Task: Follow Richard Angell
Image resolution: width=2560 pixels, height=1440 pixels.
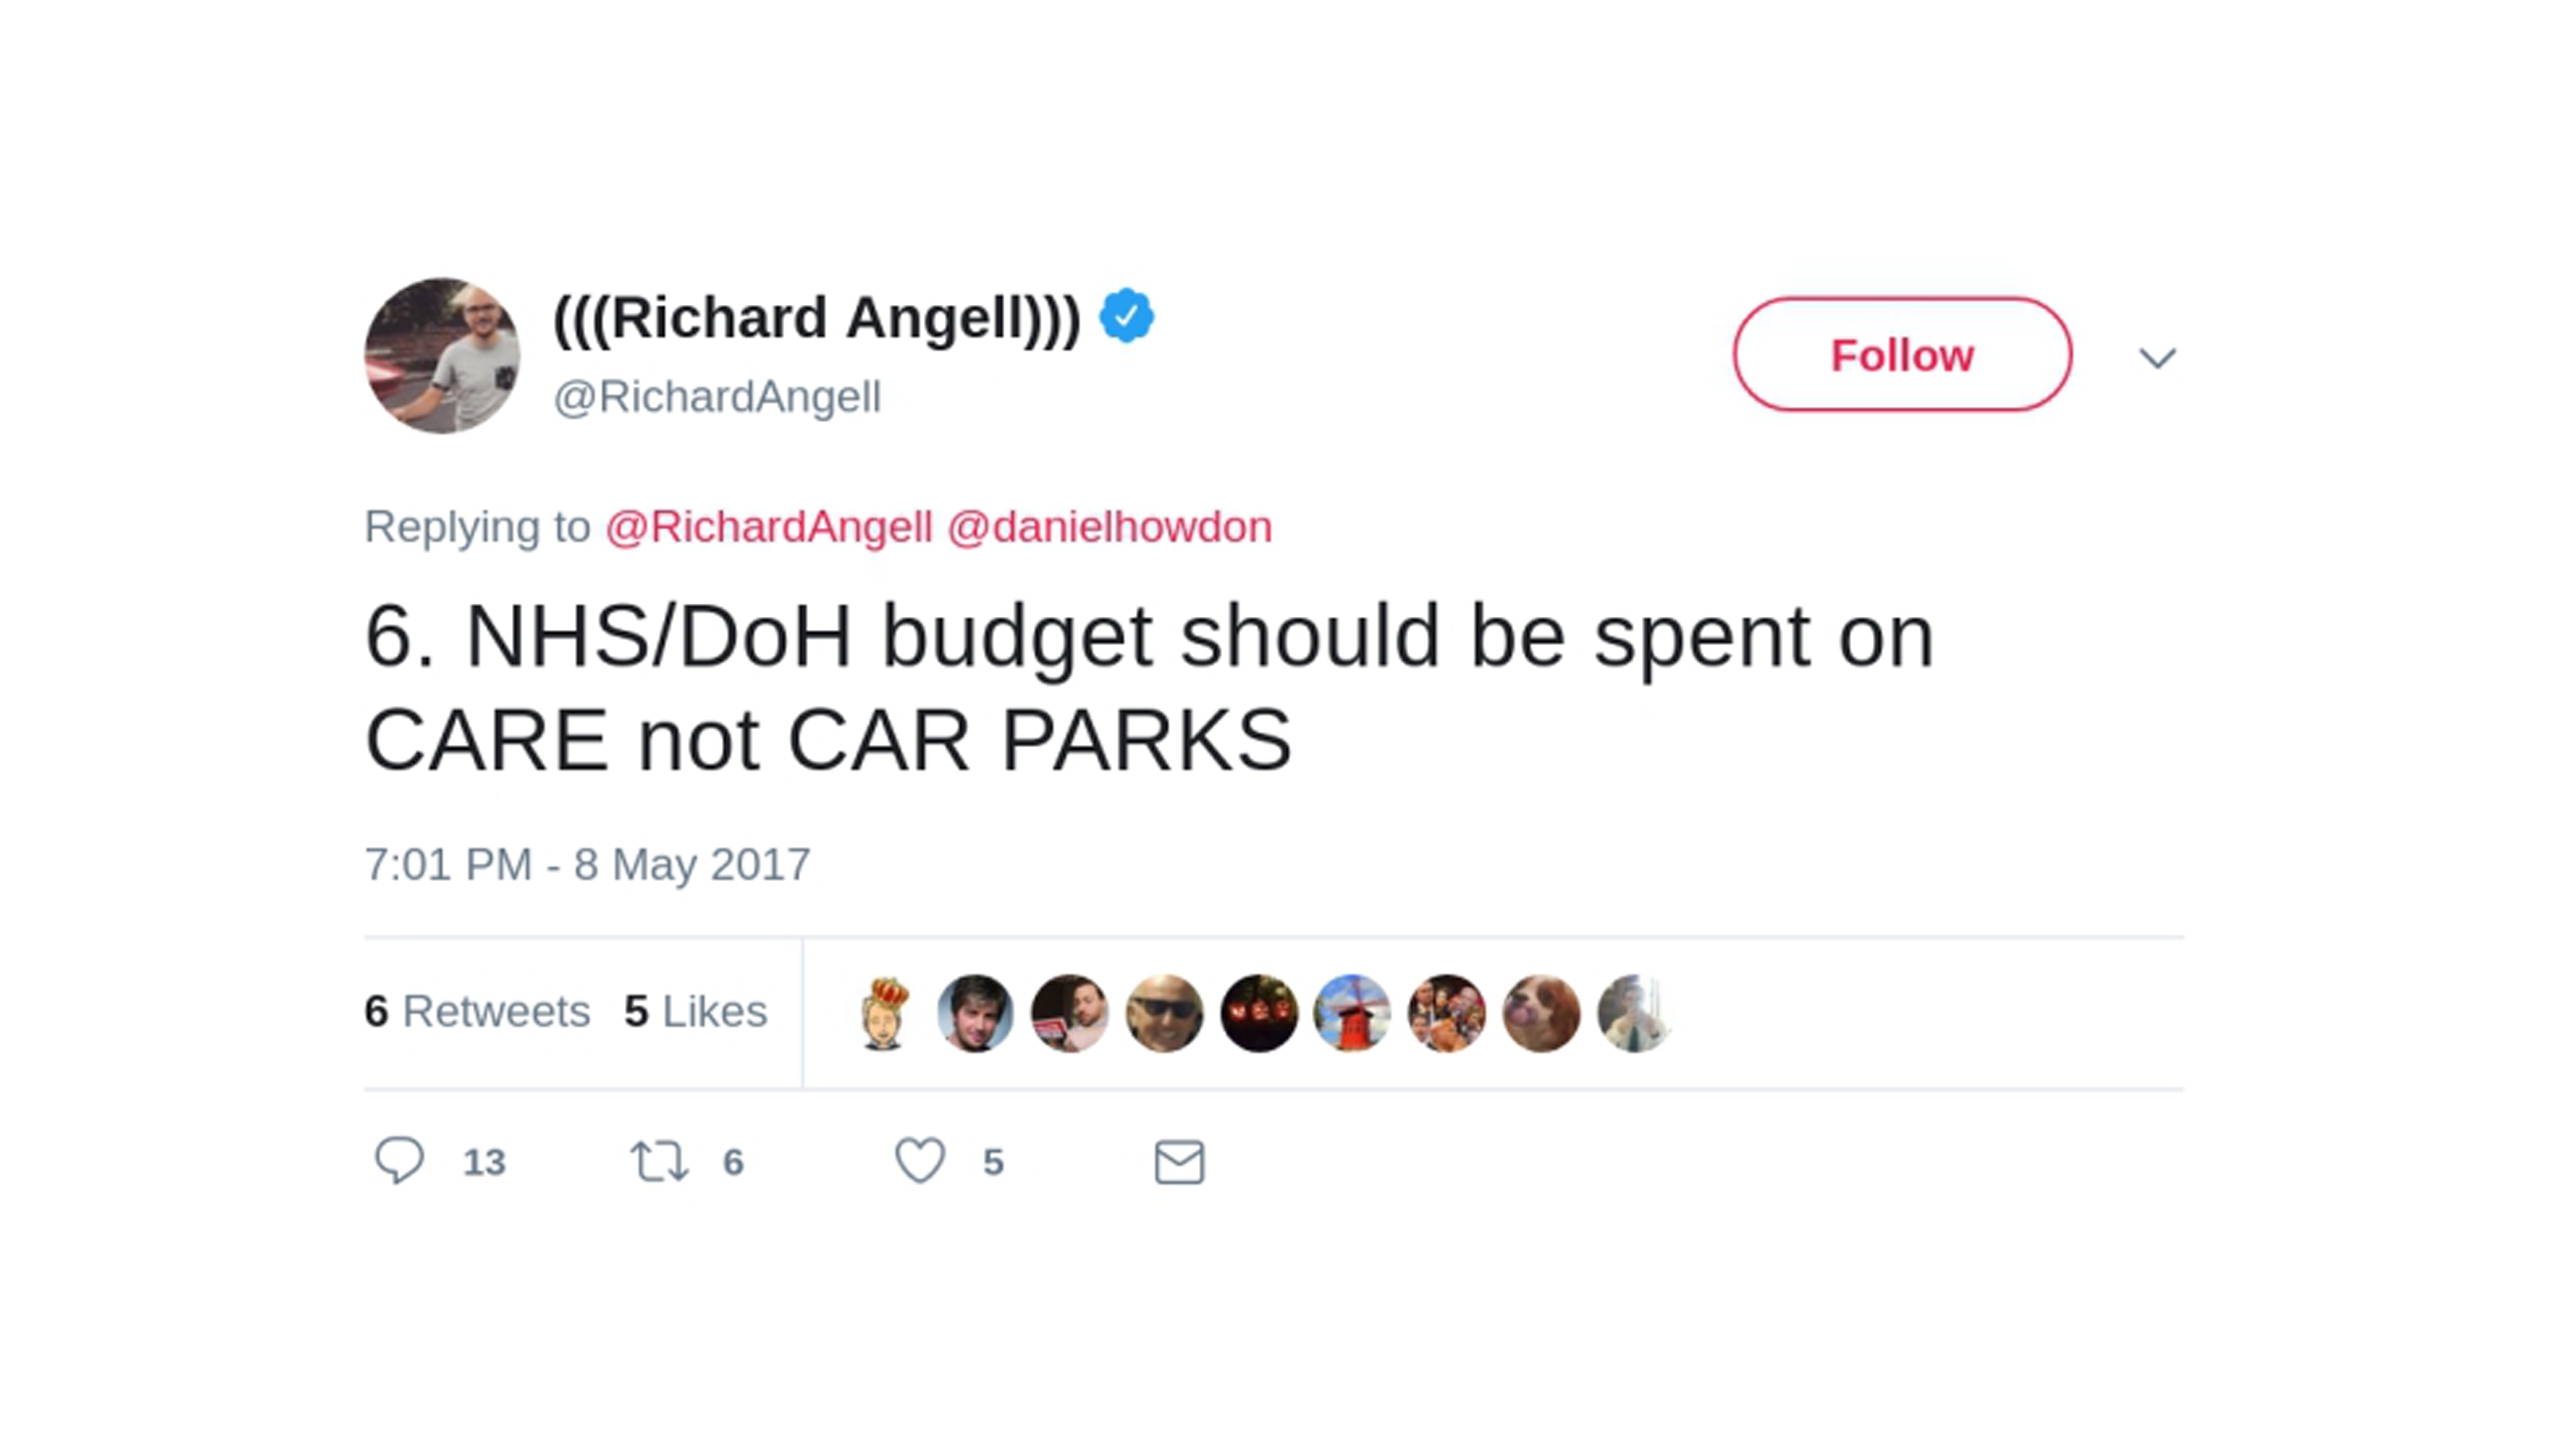Action: (x=1902, y=354)
